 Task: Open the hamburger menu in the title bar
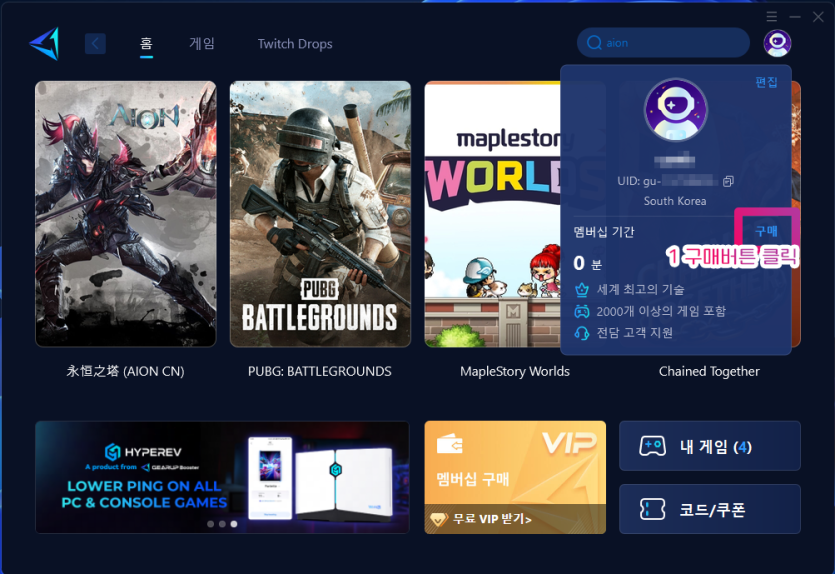click(771, 16)
